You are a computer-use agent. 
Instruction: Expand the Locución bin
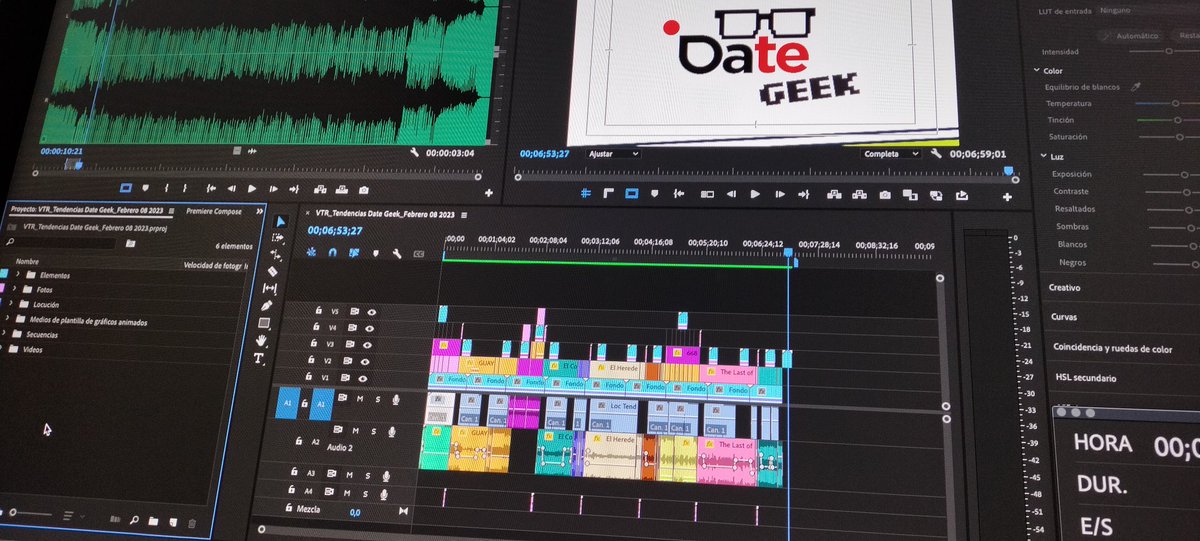(x=13, y=304)
